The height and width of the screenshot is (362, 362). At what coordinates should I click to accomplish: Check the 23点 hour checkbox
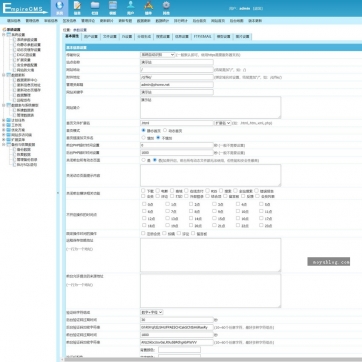(261, 225)
